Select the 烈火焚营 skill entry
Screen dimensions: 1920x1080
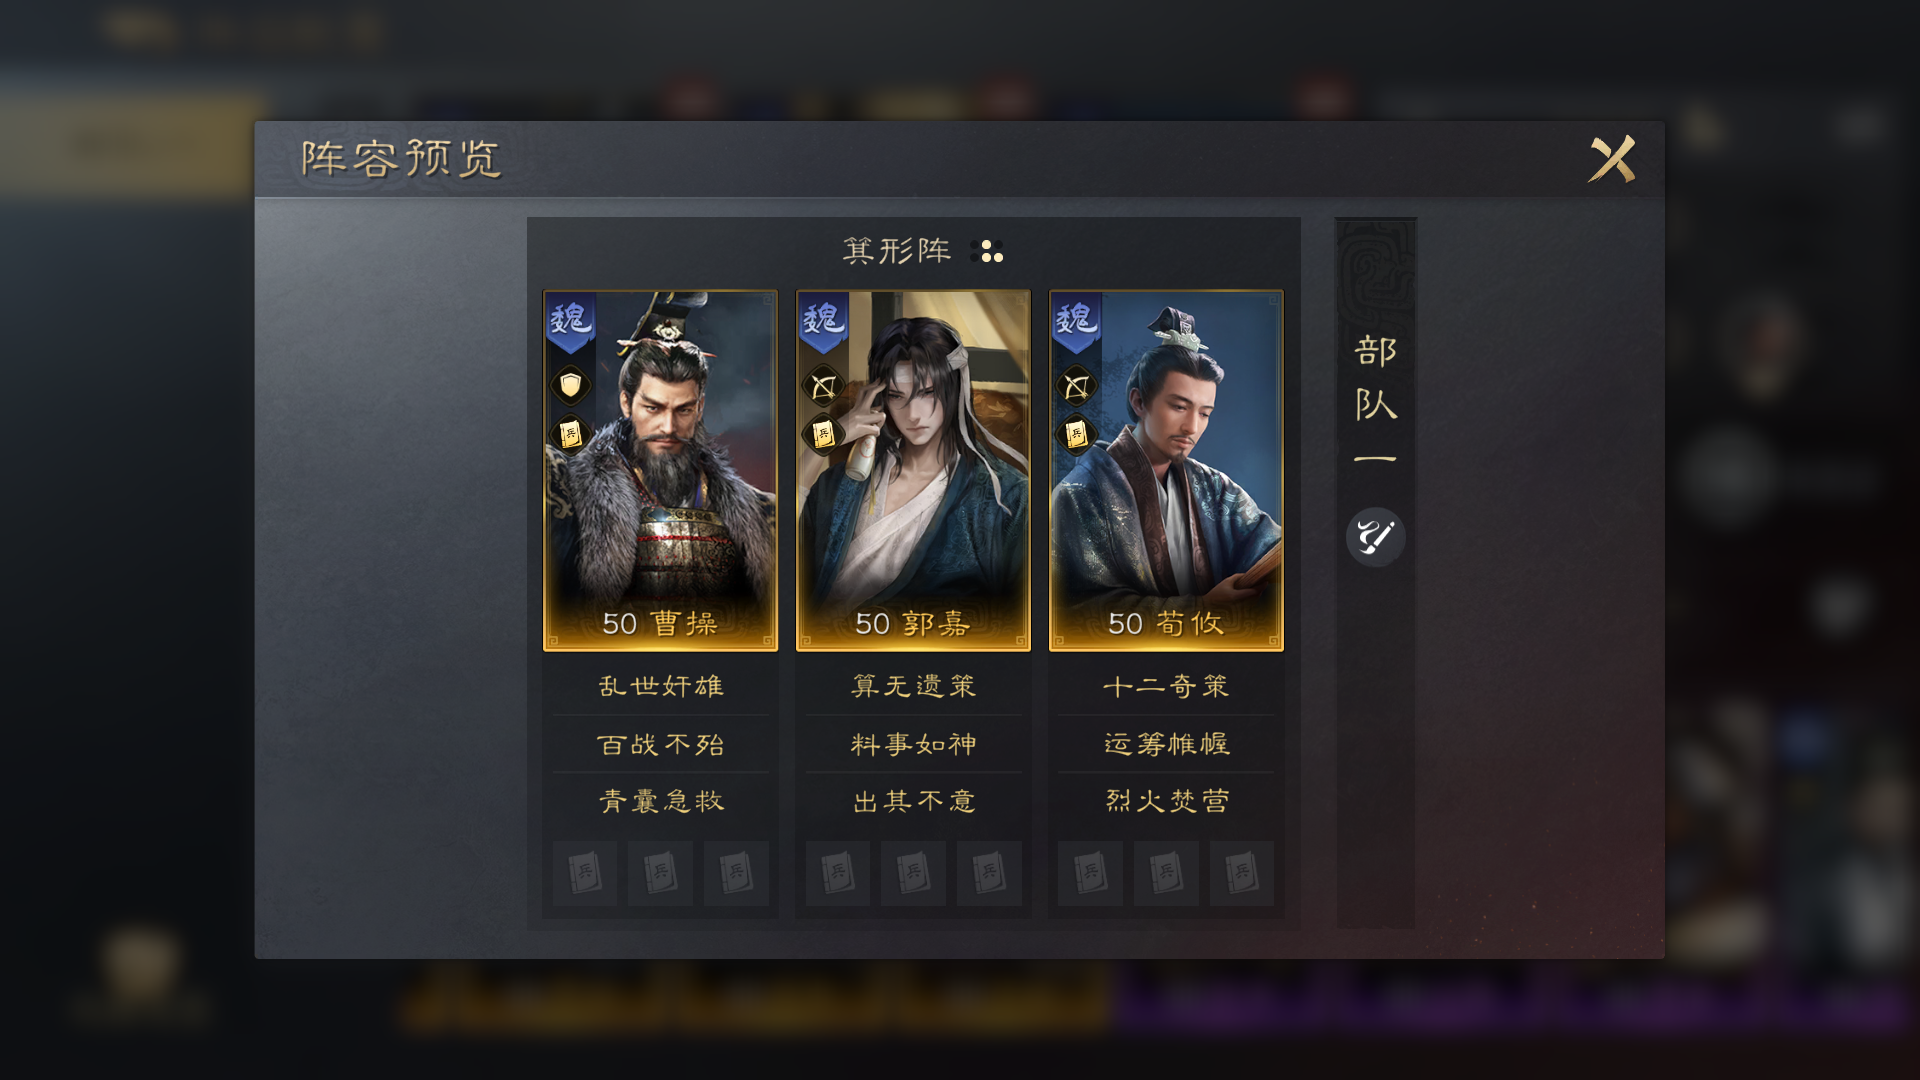[1166, 801]
